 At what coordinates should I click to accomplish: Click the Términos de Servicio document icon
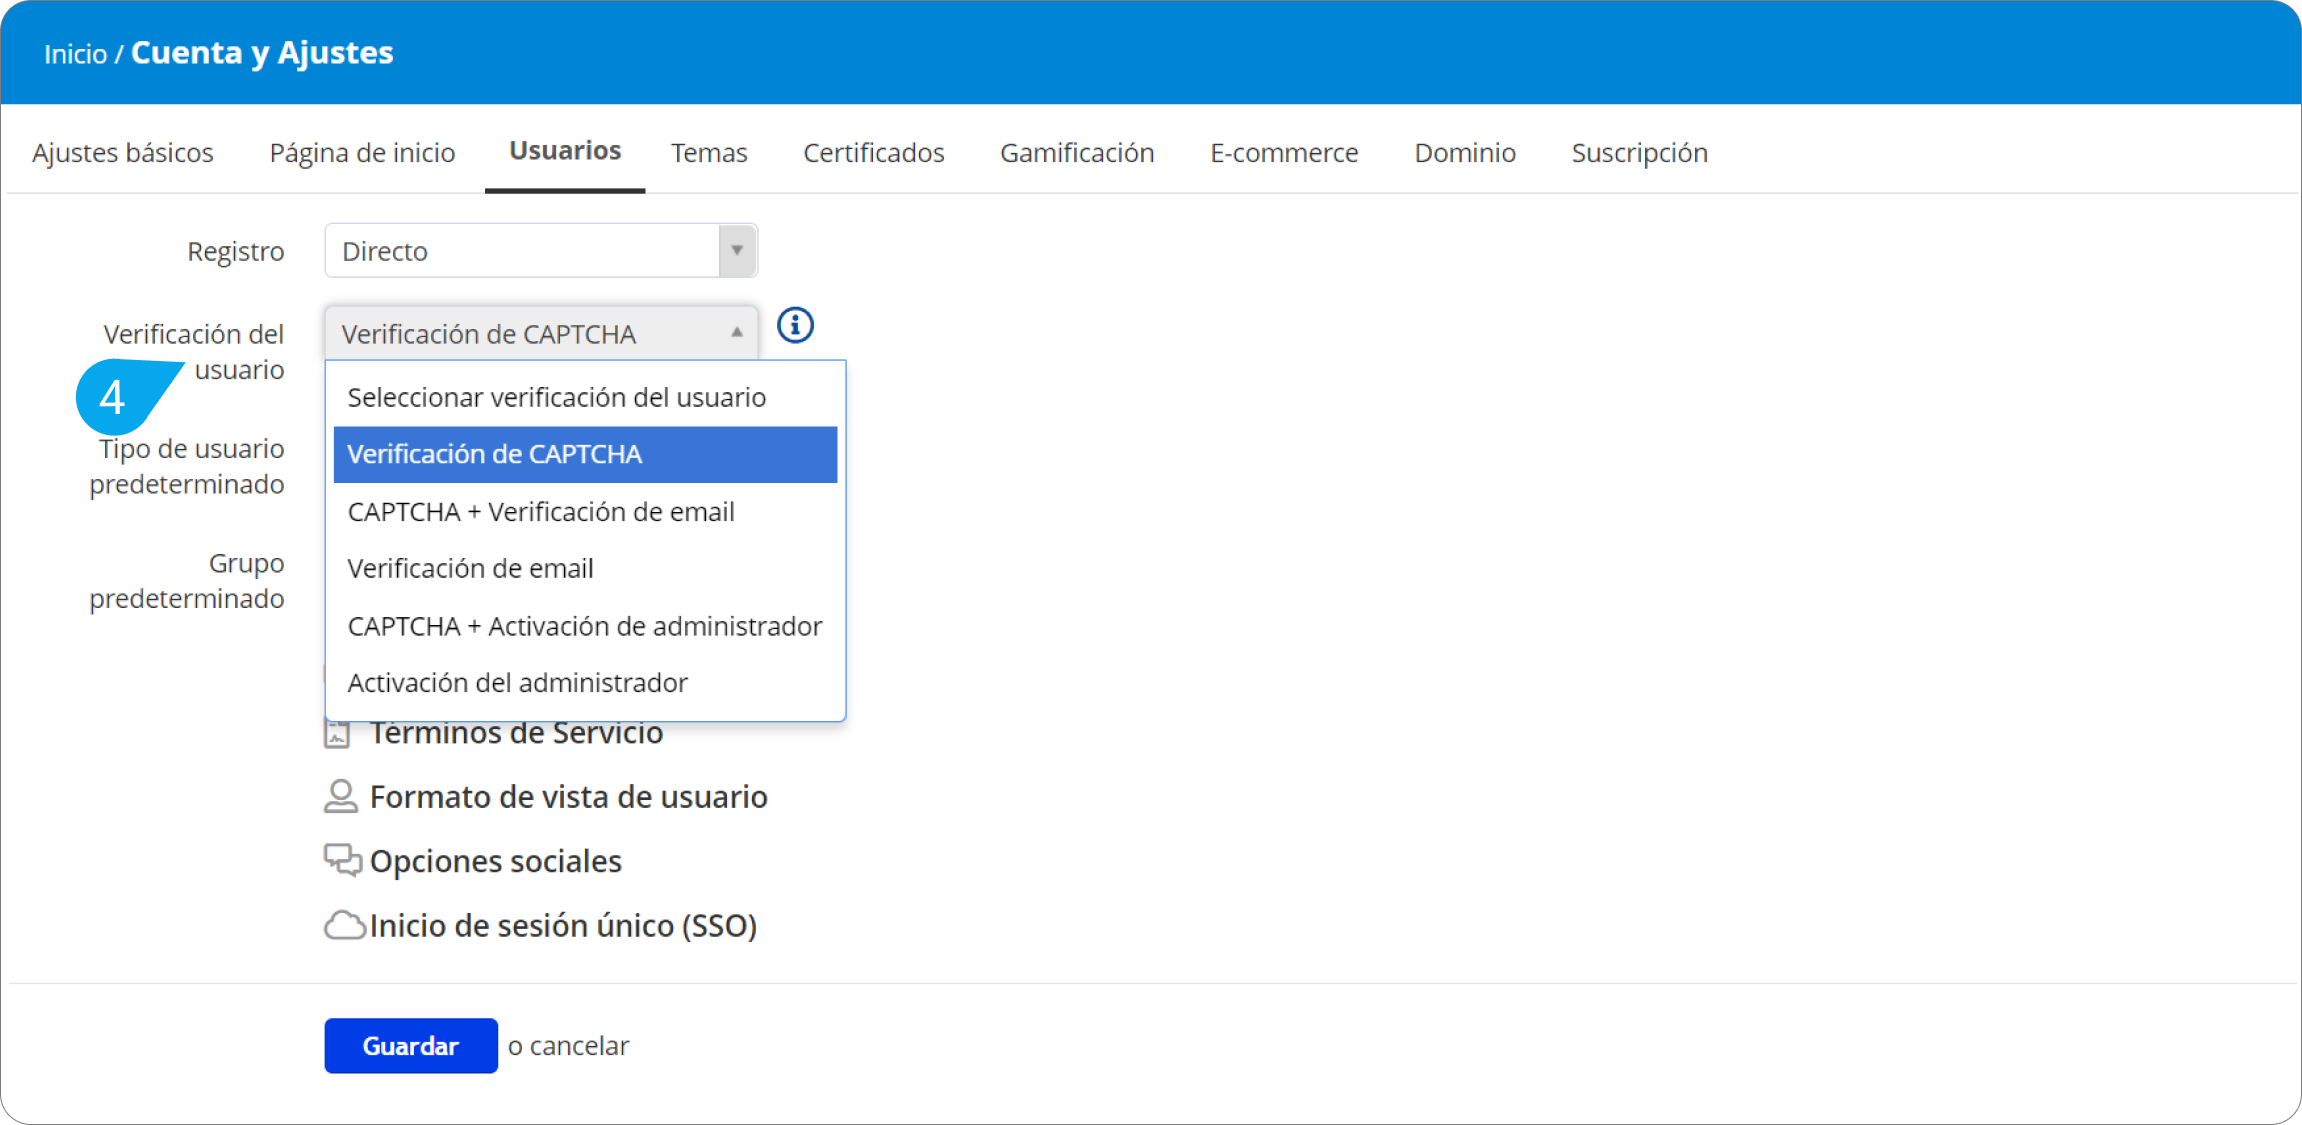tap(337, 735)
